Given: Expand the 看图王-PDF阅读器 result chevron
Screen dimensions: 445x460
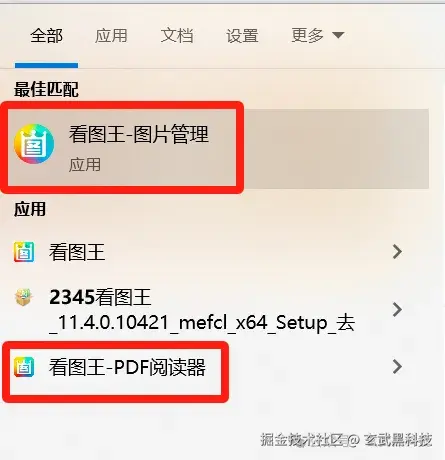Looking at the screenshot, I should click(x=397, y=367).
